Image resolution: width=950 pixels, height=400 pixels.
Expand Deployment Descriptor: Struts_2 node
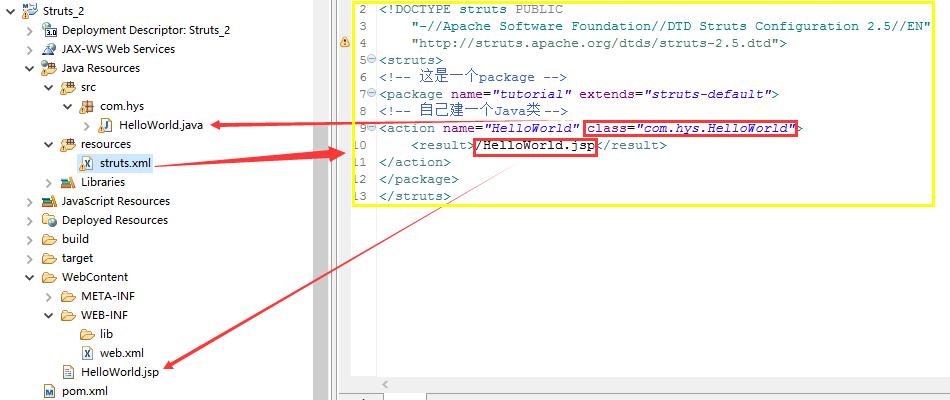pos(30,30)
